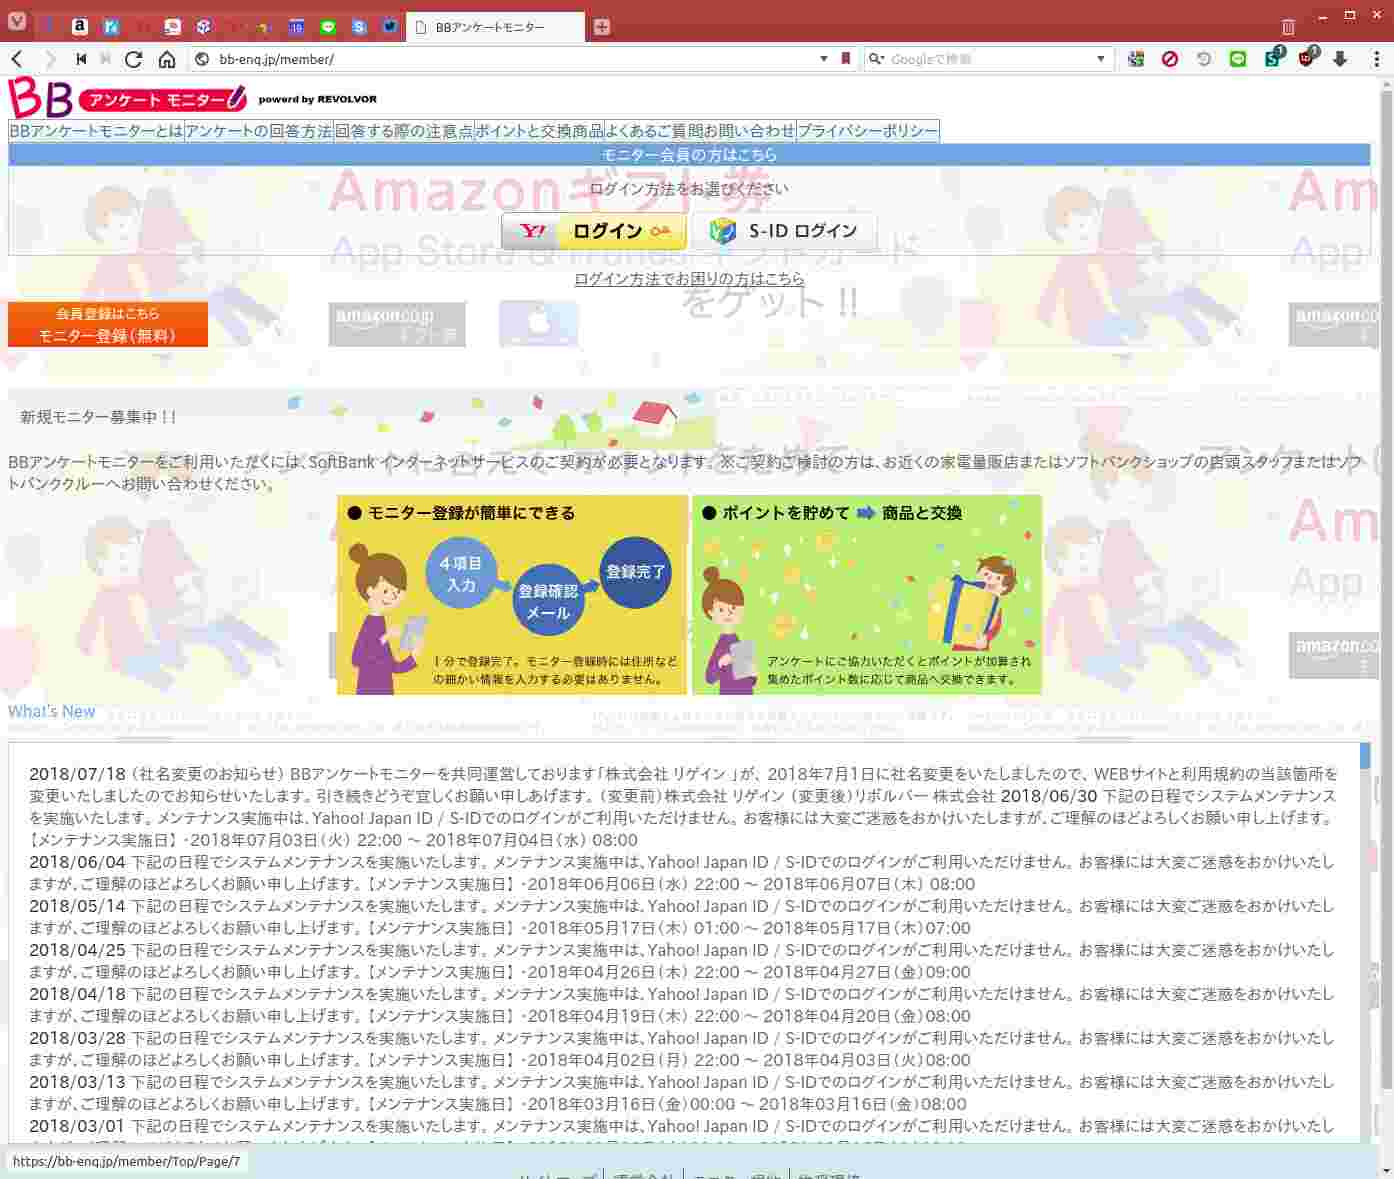
Task: Click the grey history-arrow extension icon
Action: 1204,59
